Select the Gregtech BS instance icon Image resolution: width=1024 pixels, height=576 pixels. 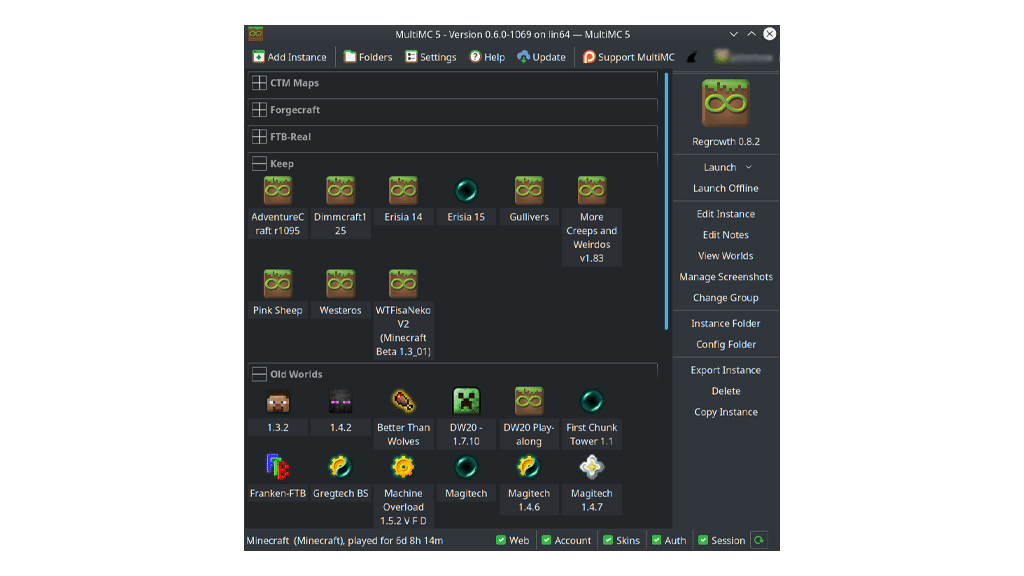pyautogui.click(x=340, y=468)
